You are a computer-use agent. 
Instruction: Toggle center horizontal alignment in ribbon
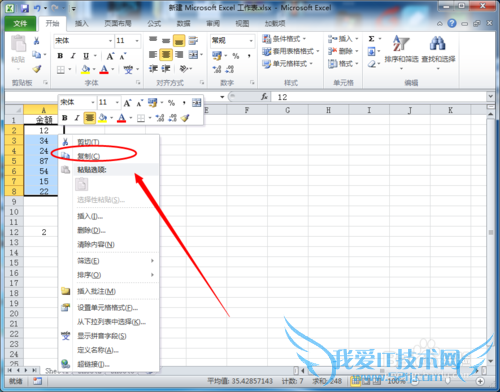(166, 54)
